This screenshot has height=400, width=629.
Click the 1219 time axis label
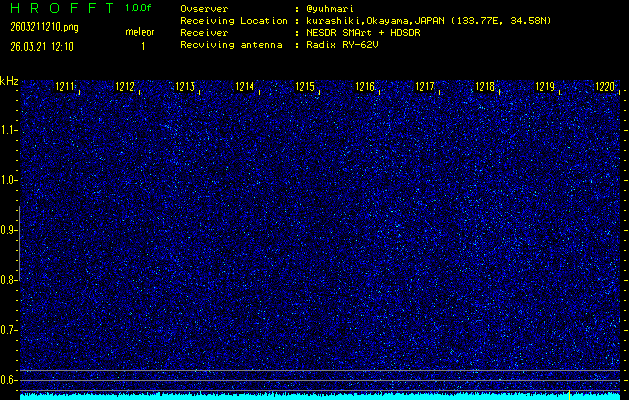(x=545, y=86)
